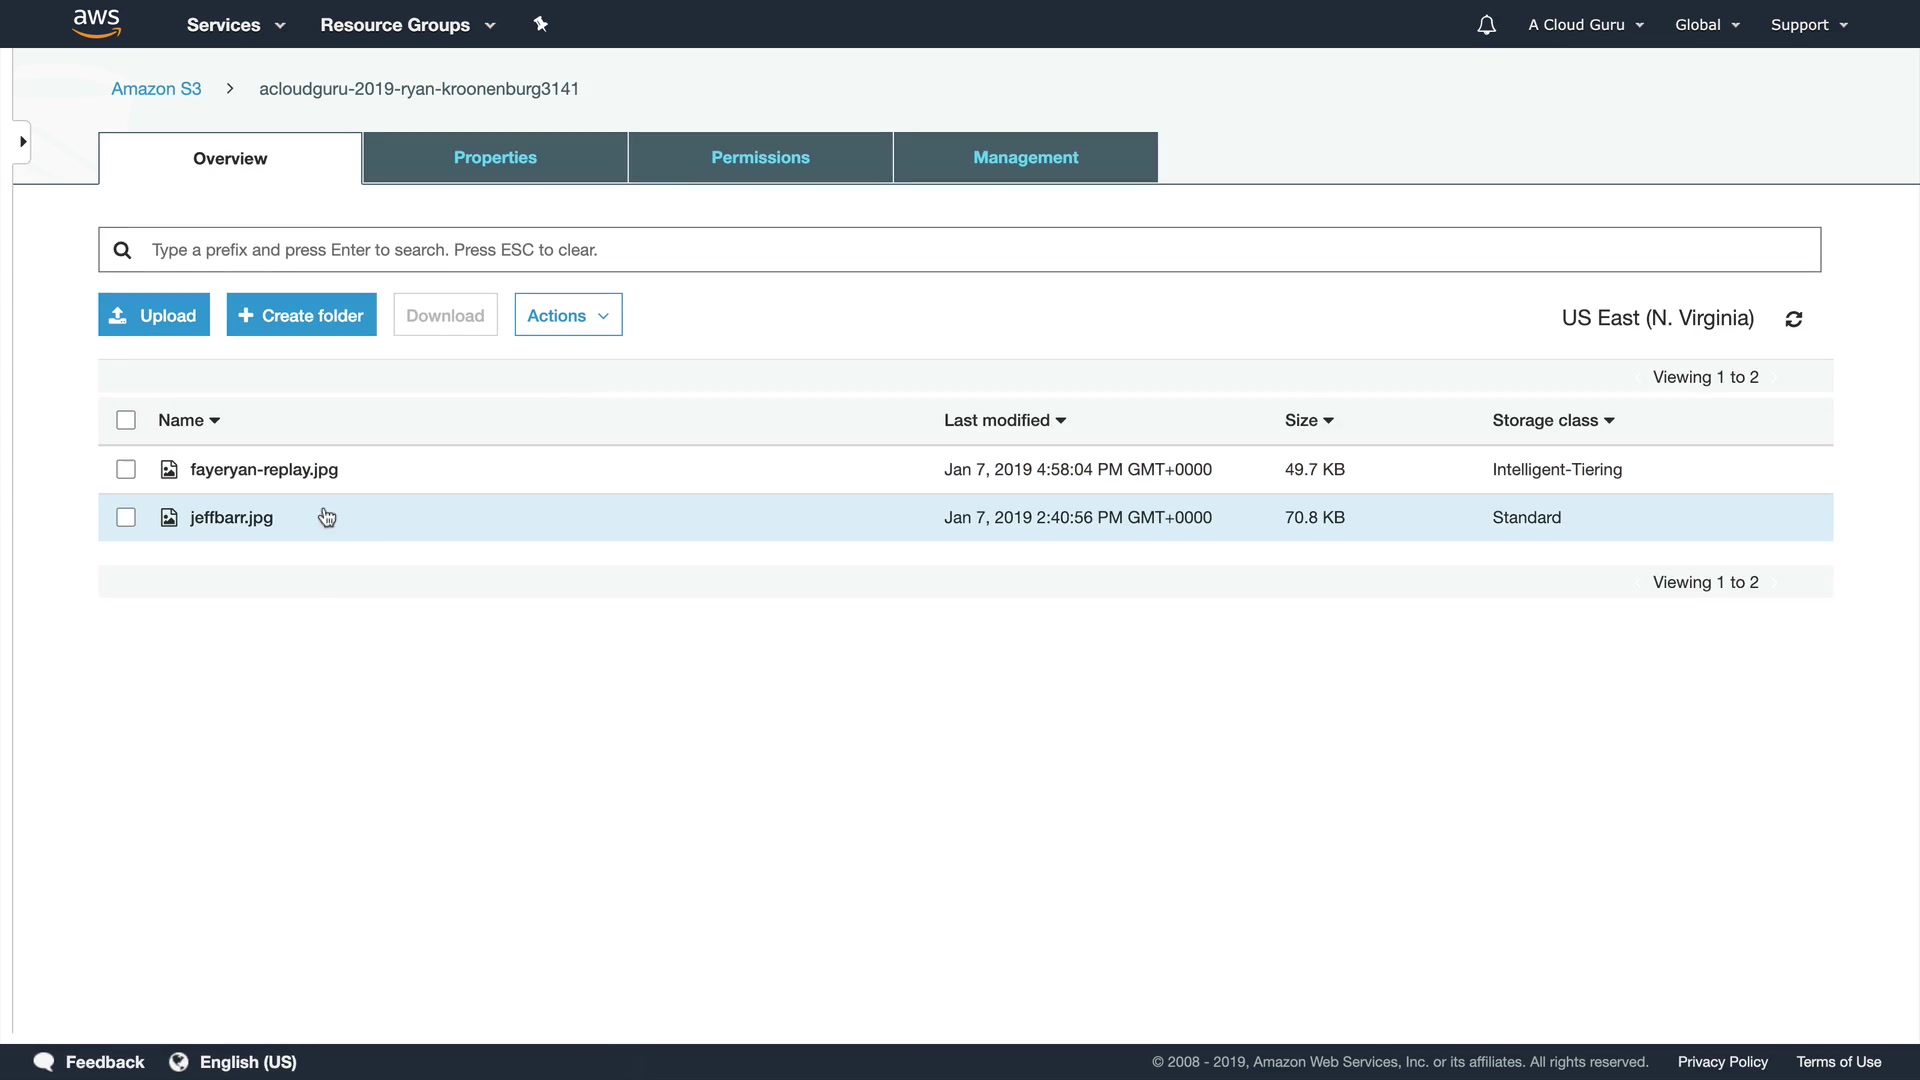The image size is (1920, 1080).
Task: Click the image file icon for fayeryan-replay.jpg
Action: (169, 469)
